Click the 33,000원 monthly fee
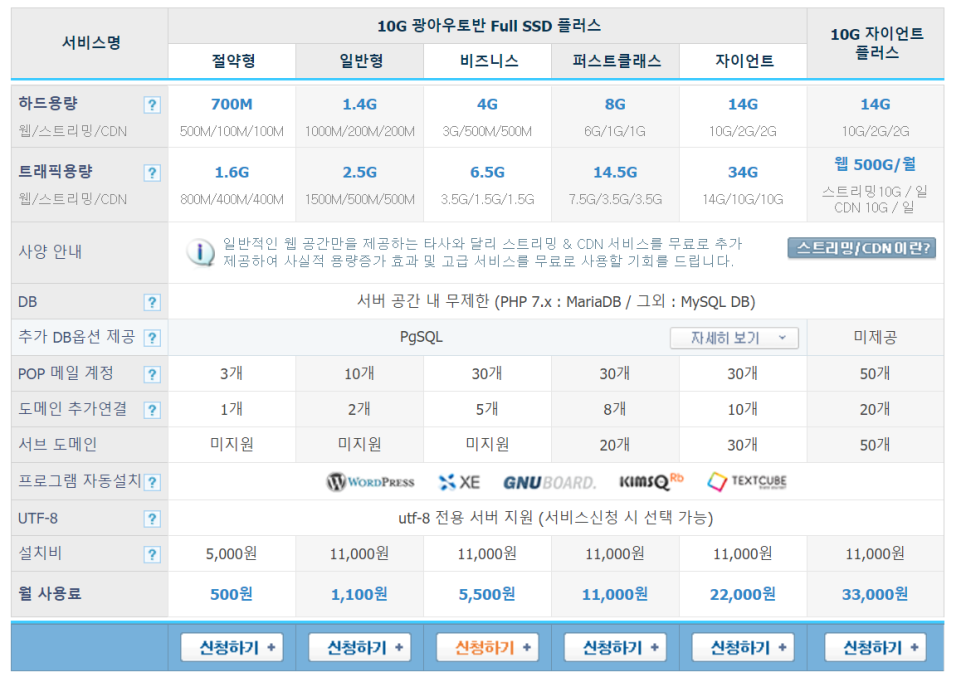966x687 pixels. [875, 595]
